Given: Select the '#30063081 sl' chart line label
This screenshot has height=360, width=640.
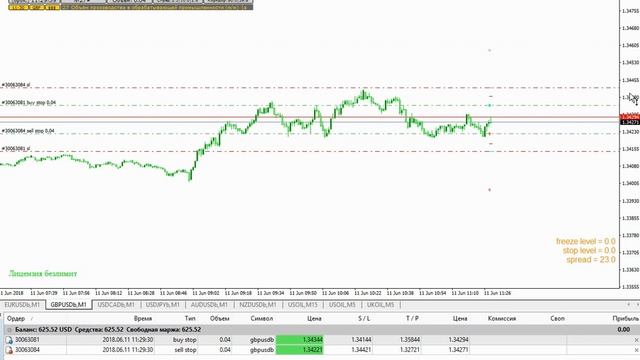Looking at the screenshot, I should click(x=16, y=149).
